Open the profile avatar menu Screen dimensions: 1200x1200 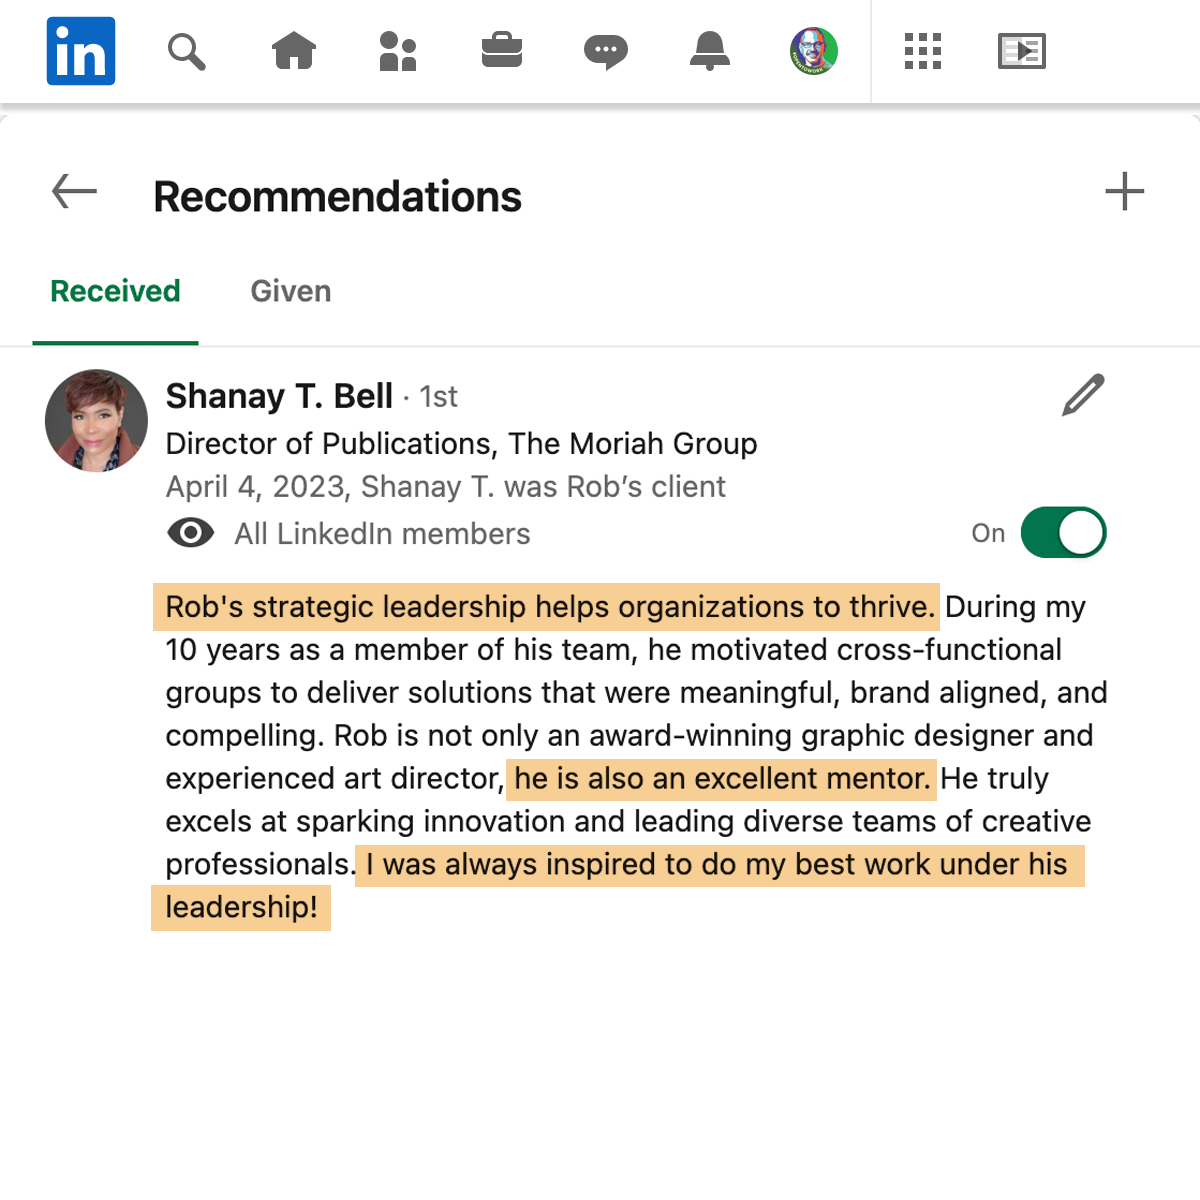814,51
